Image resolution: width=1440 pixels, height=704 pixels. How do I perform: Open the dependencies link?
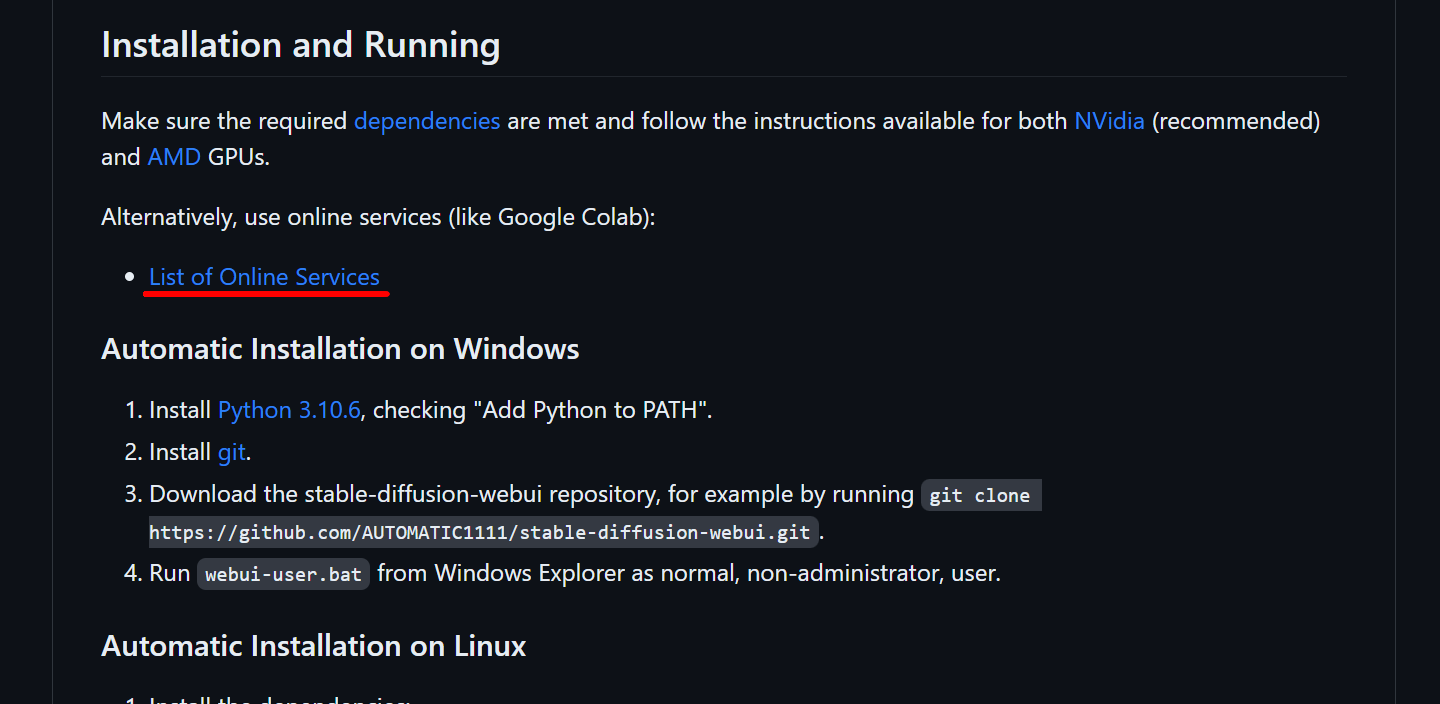[x=427, y=121]
